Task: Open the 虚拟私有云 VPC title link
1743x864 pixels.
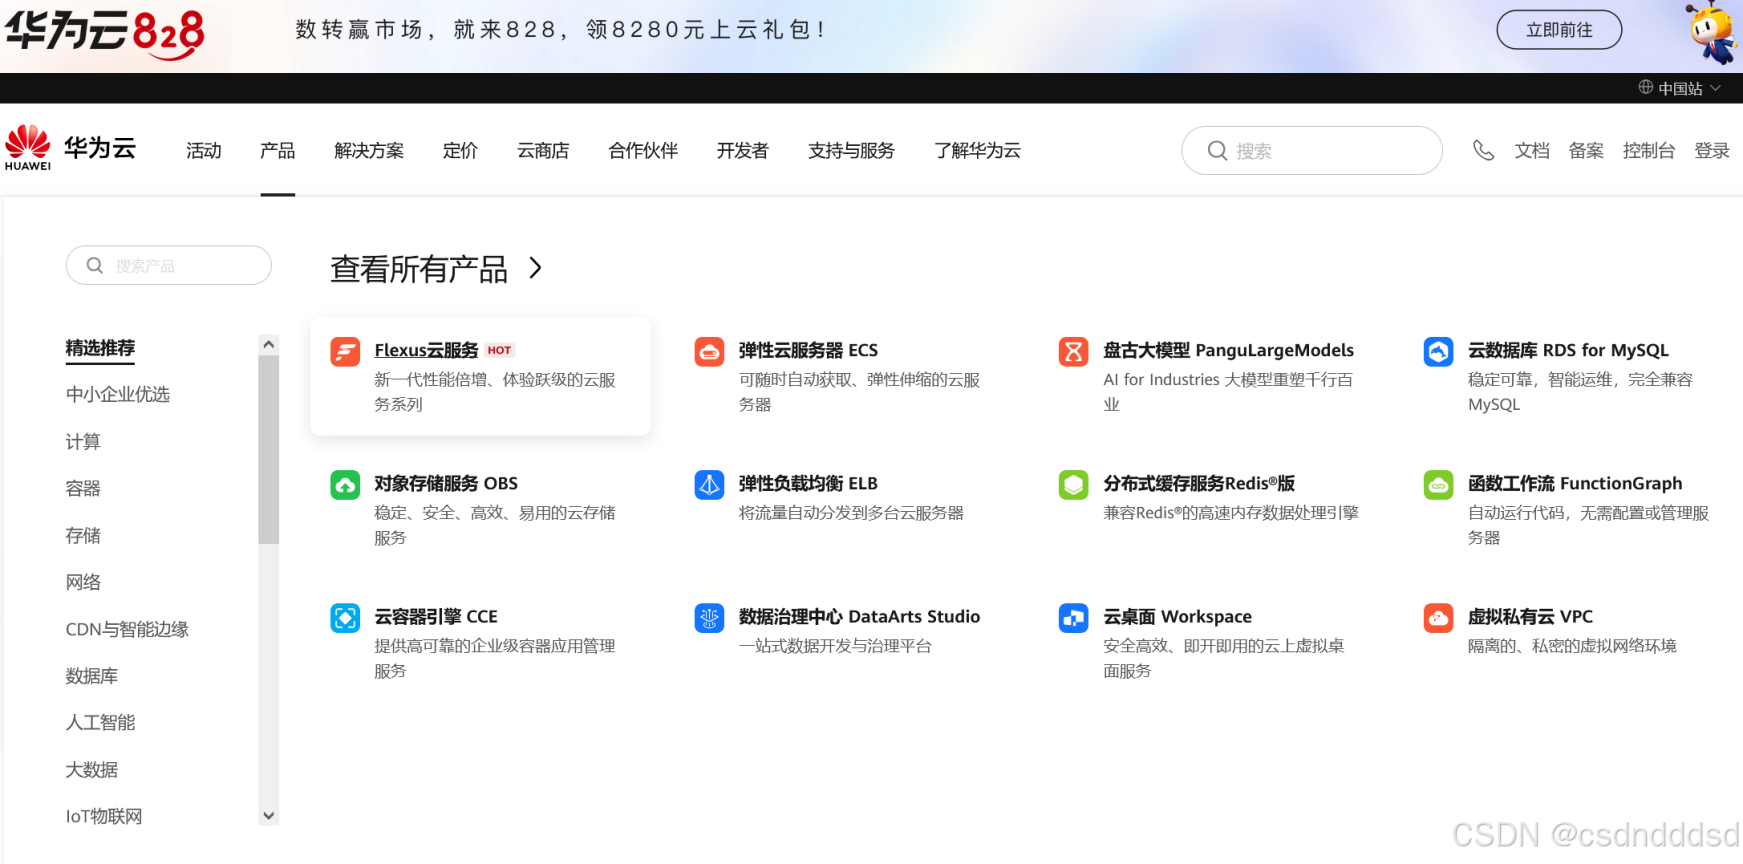Action: point(1530,616)
